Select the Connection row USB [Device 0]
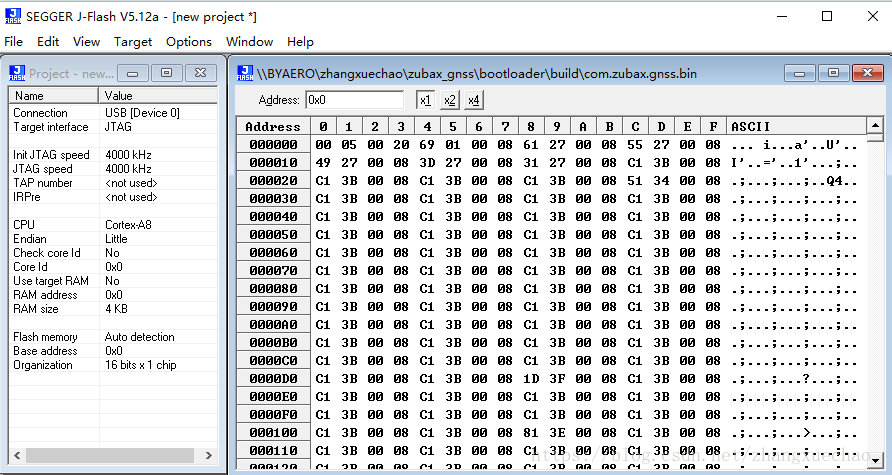 tap(113, 113)
